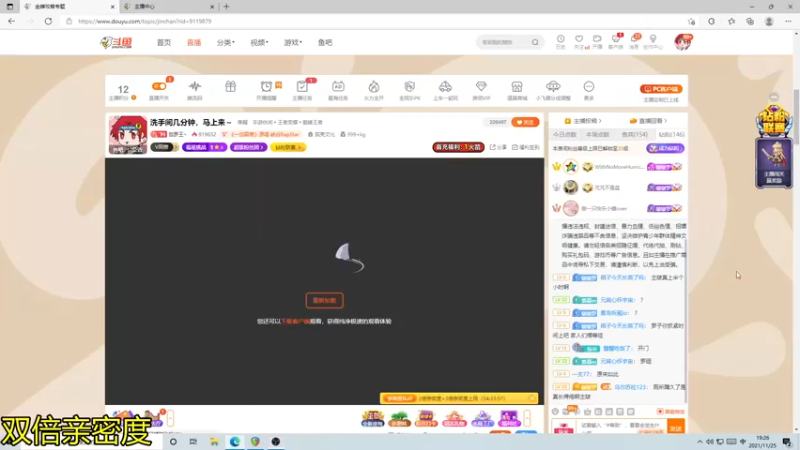Open the 鱼吧 menu item

click(325, 42)
